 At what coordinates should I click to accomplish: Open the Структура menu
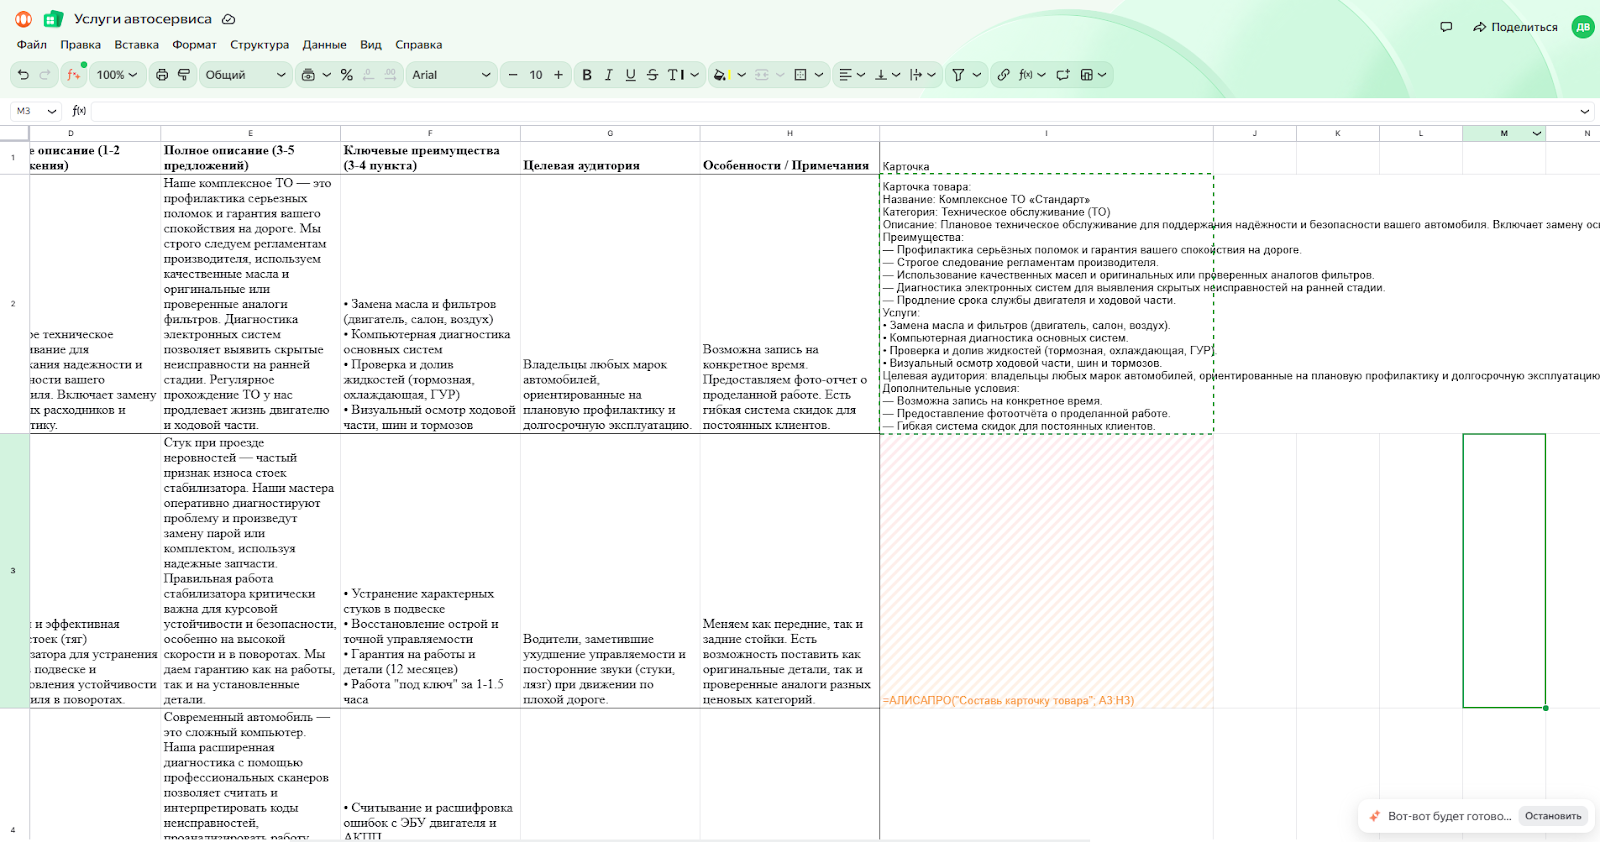pyautogui.click(x=259, y=45)
